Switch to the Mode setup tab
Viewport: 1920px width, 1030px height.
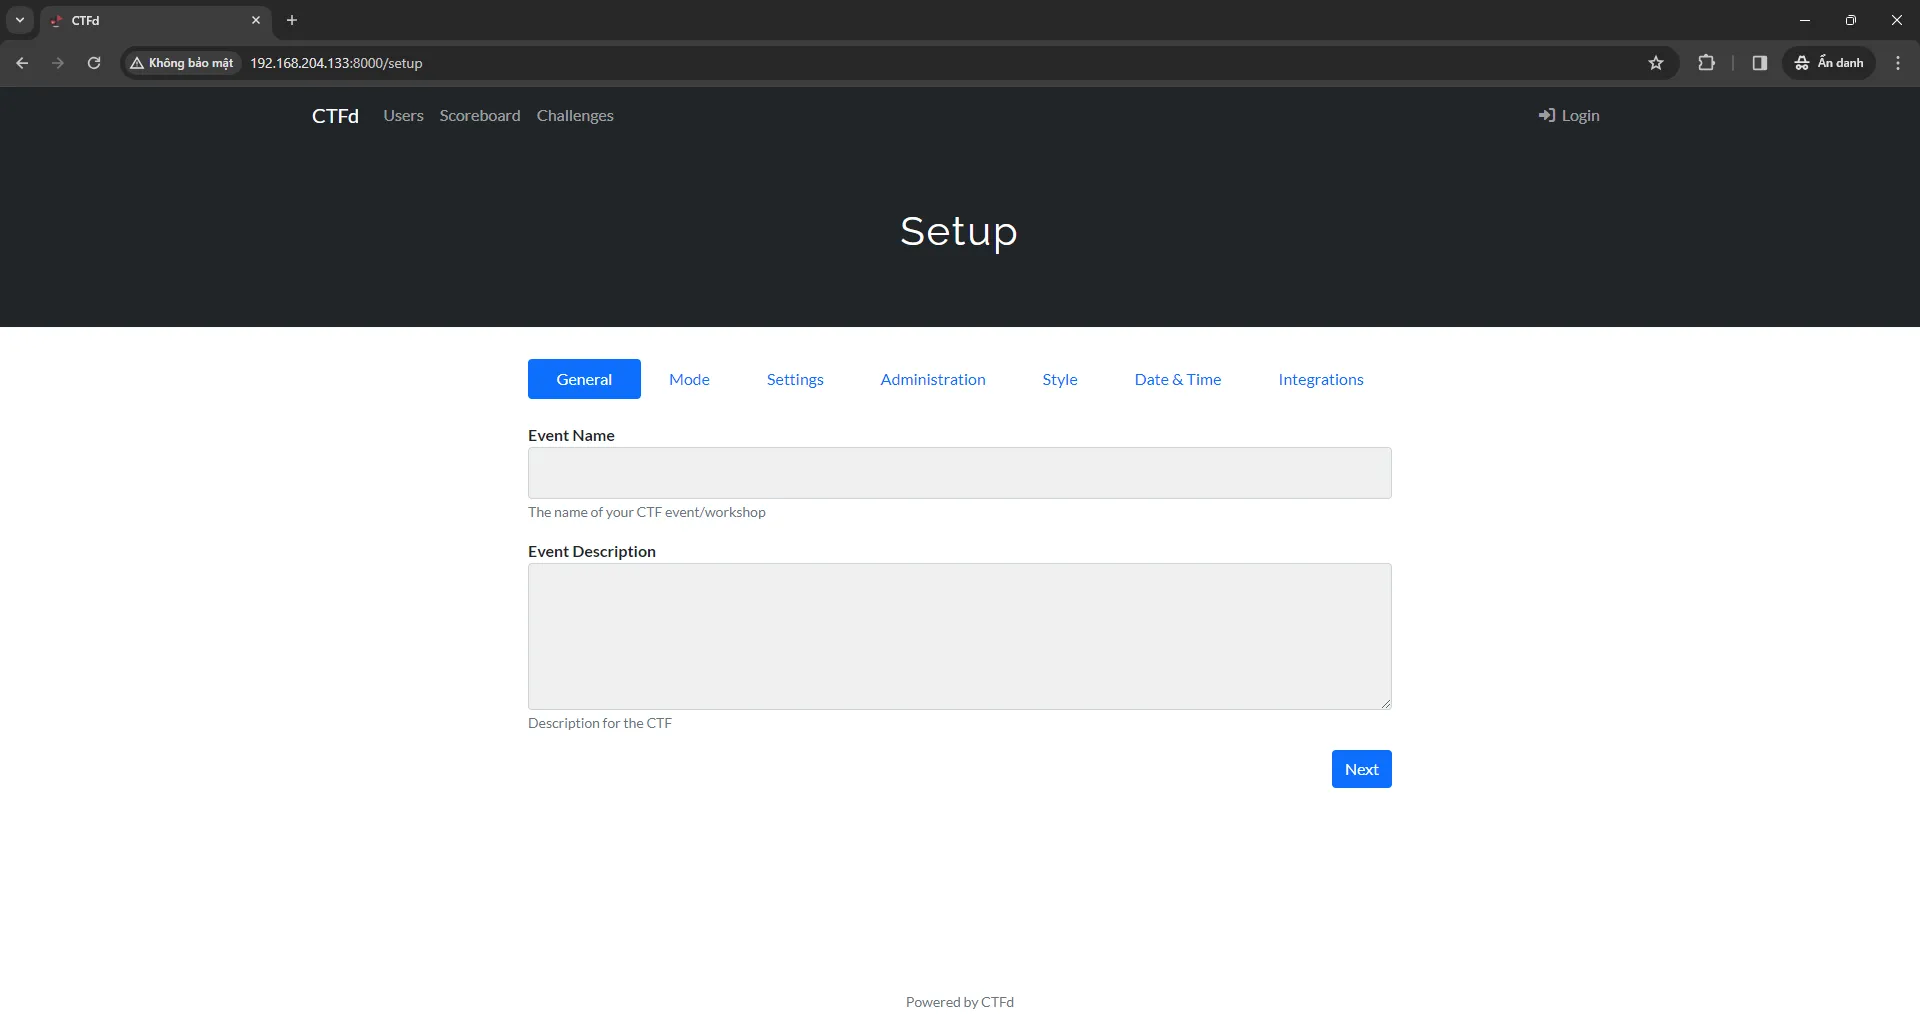click(x=689, y=379)
